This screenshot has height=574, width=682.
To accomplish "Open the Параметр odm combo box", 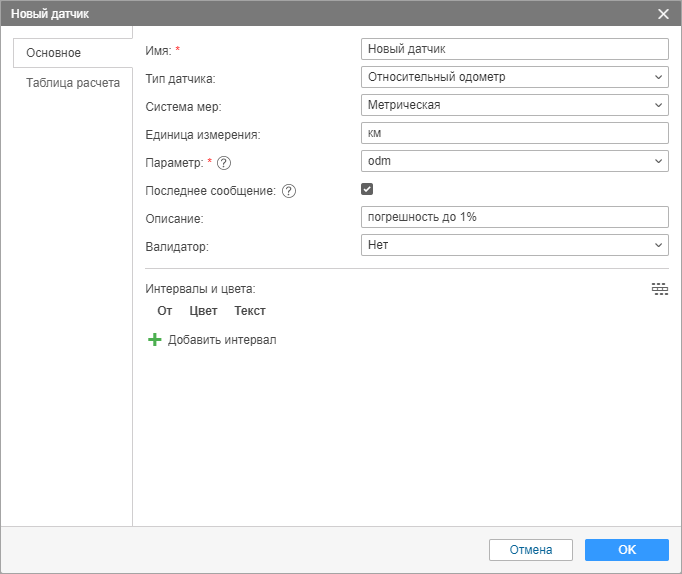I will pyautogui.click(x=515, y=161).
